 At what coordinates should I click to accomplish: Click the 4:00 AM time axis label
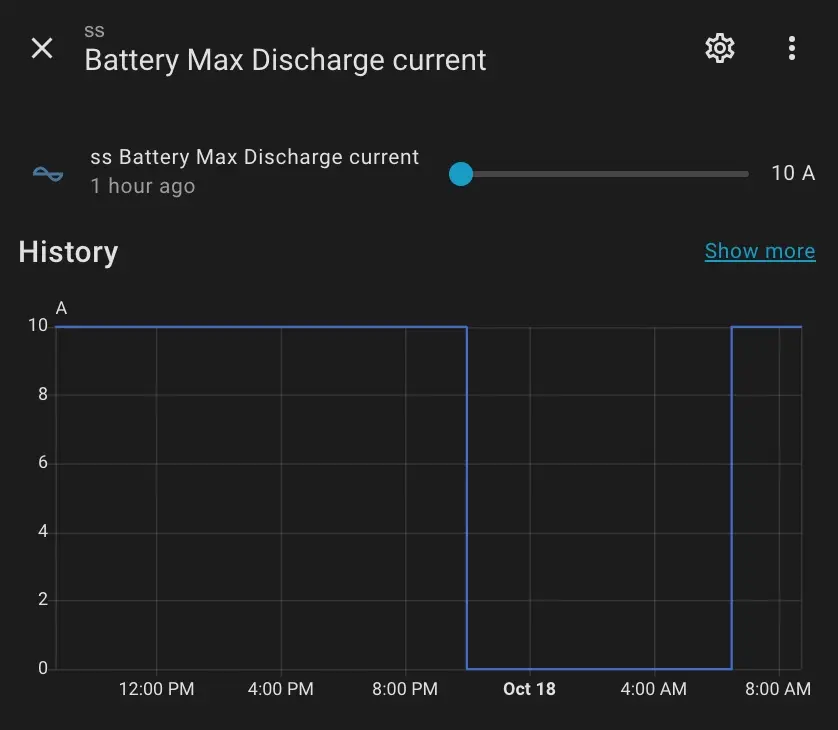pos(653,689)
